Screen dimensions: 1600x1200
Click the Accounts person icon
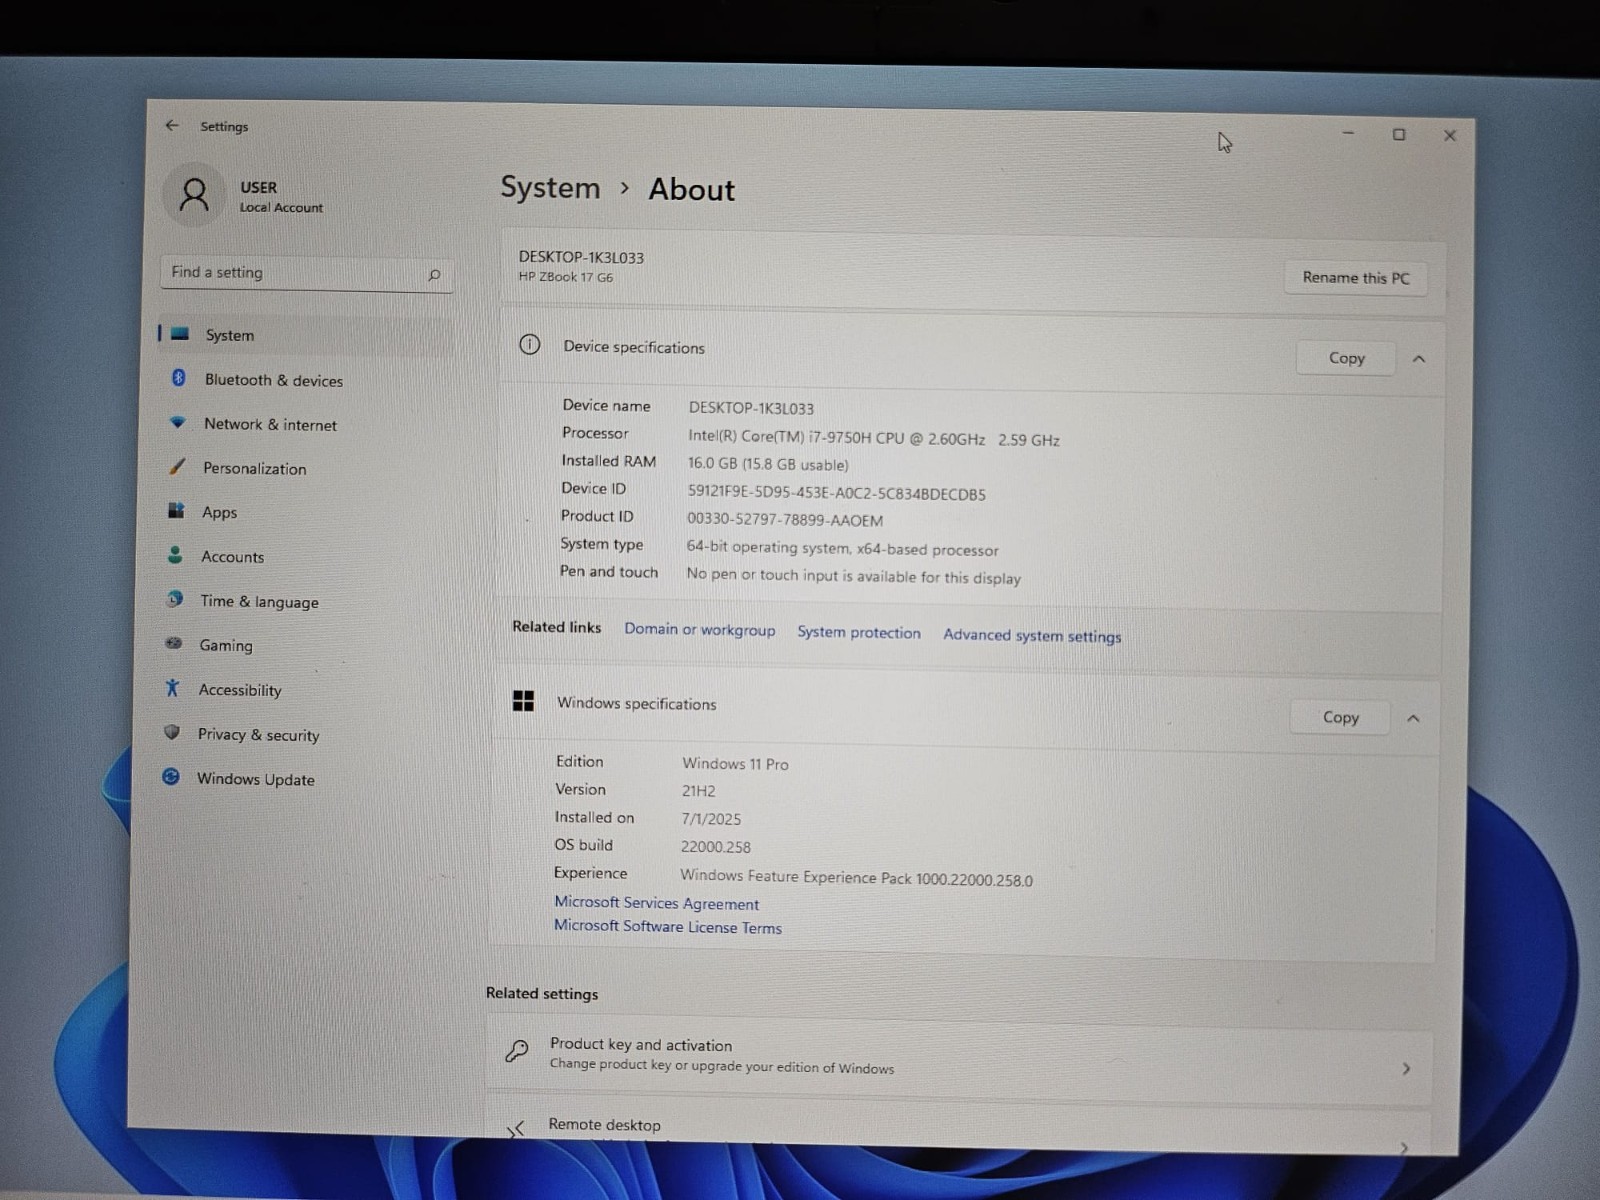[175, 554]
